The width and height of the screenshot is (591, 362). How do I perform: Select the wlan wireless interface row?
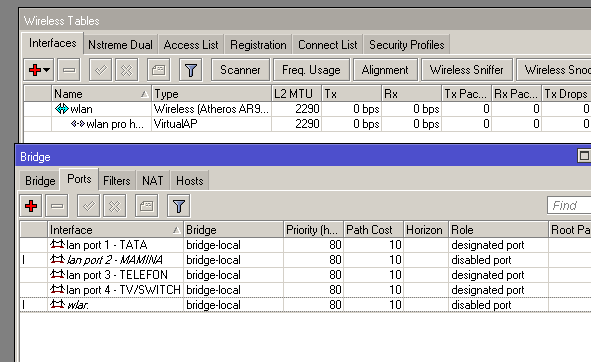[307, 109]
